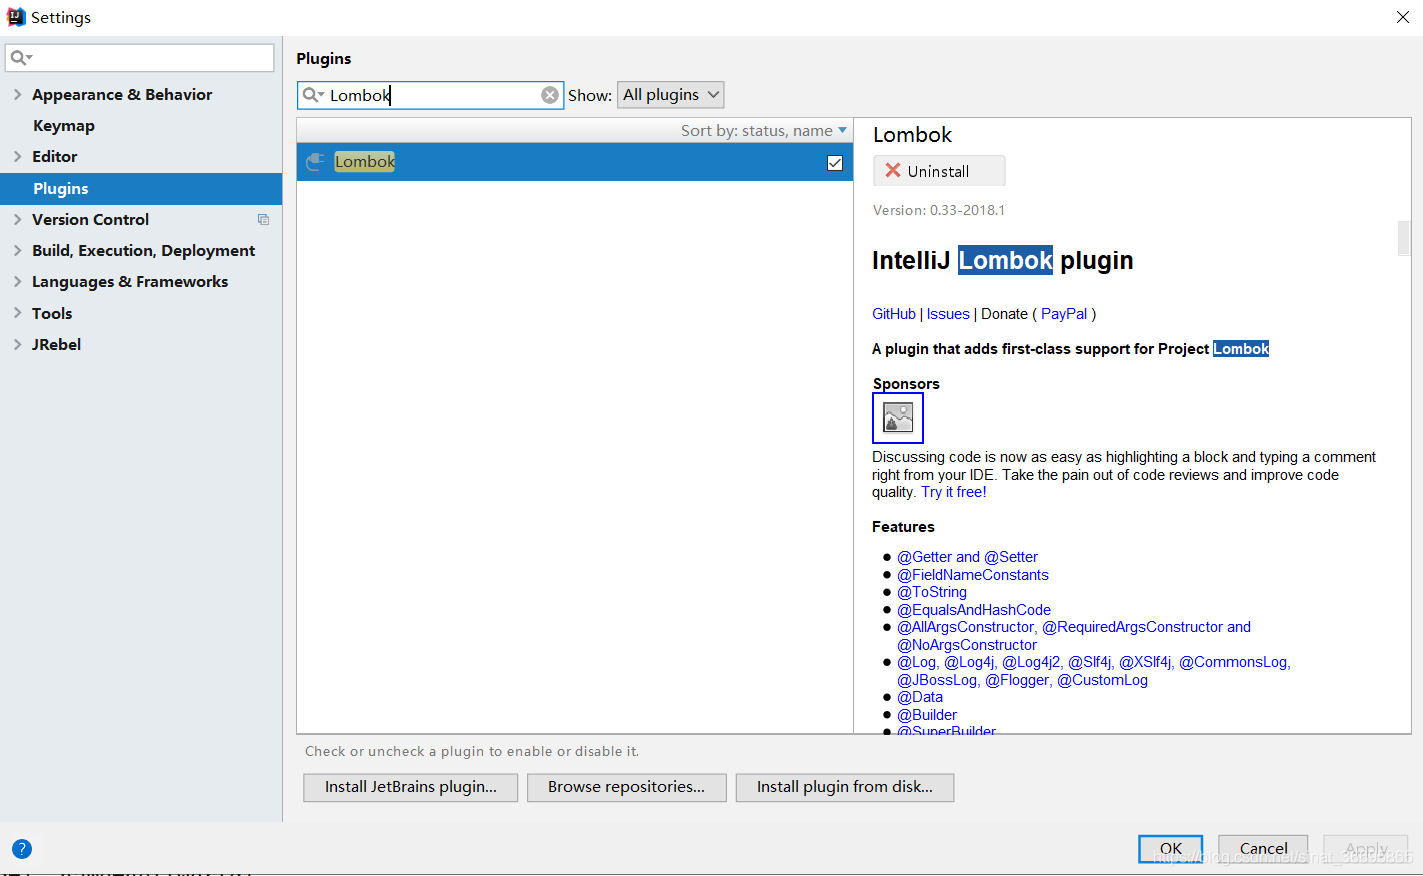1423x876 pixels.
Task: Focus the settings search field
Action: click(x=140, y=58)
